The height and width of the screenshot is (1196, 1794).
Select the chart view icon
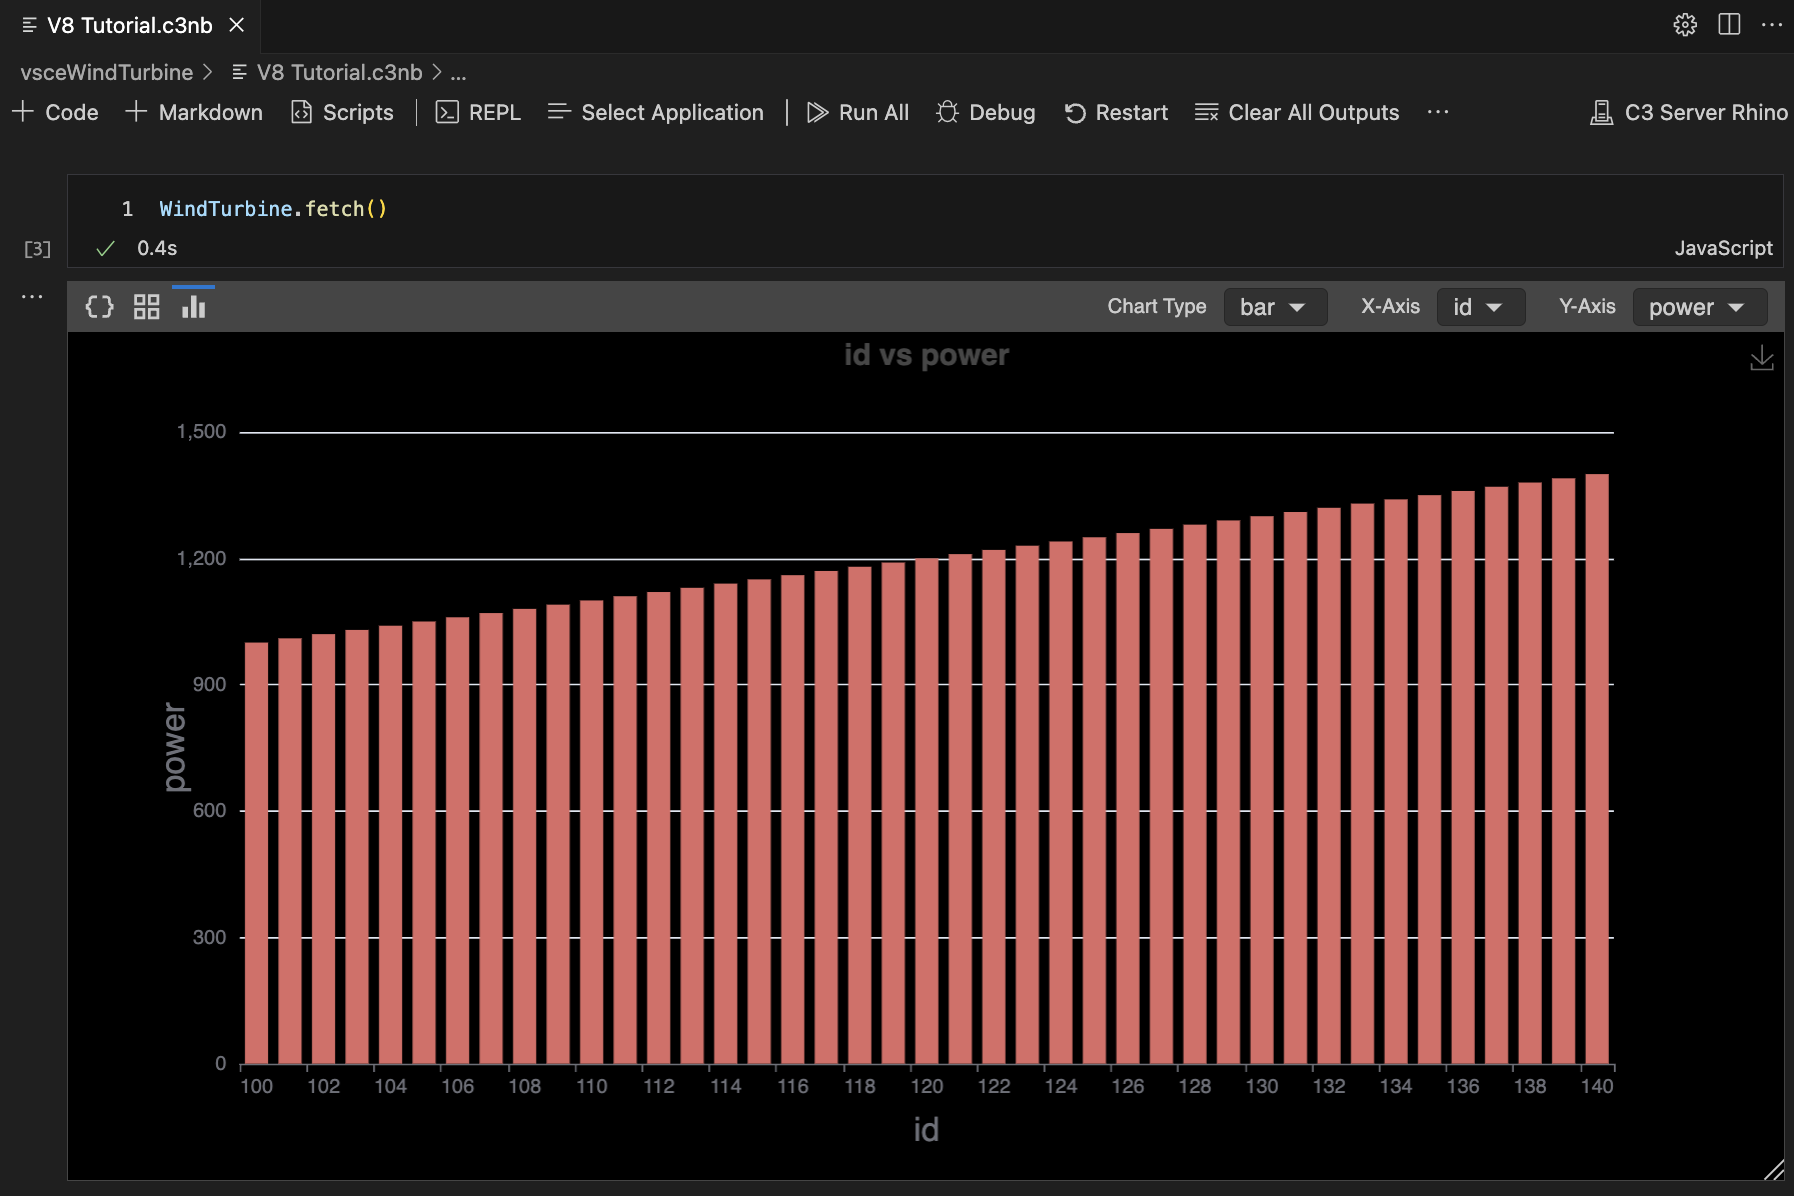(x=192, y=306)
